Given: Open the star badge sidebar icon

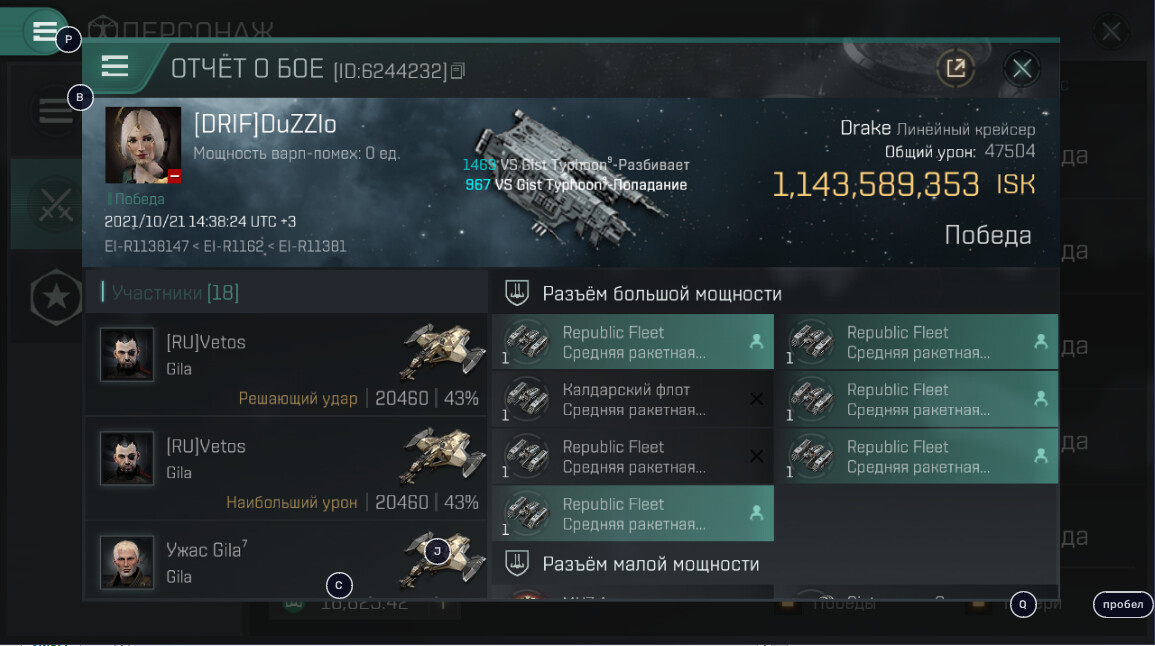Looking at the screenshot, I should [56, 298].
